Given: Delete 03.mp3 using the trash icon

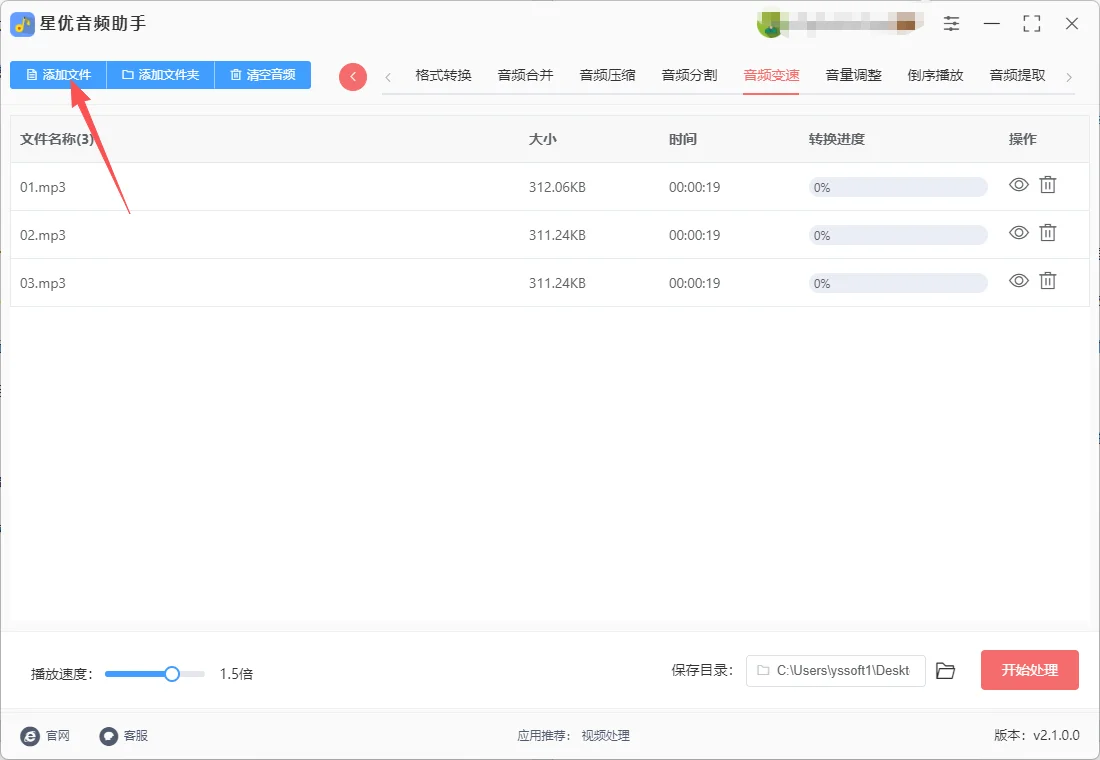Looking at the screenshot, I should [1047, 282].
